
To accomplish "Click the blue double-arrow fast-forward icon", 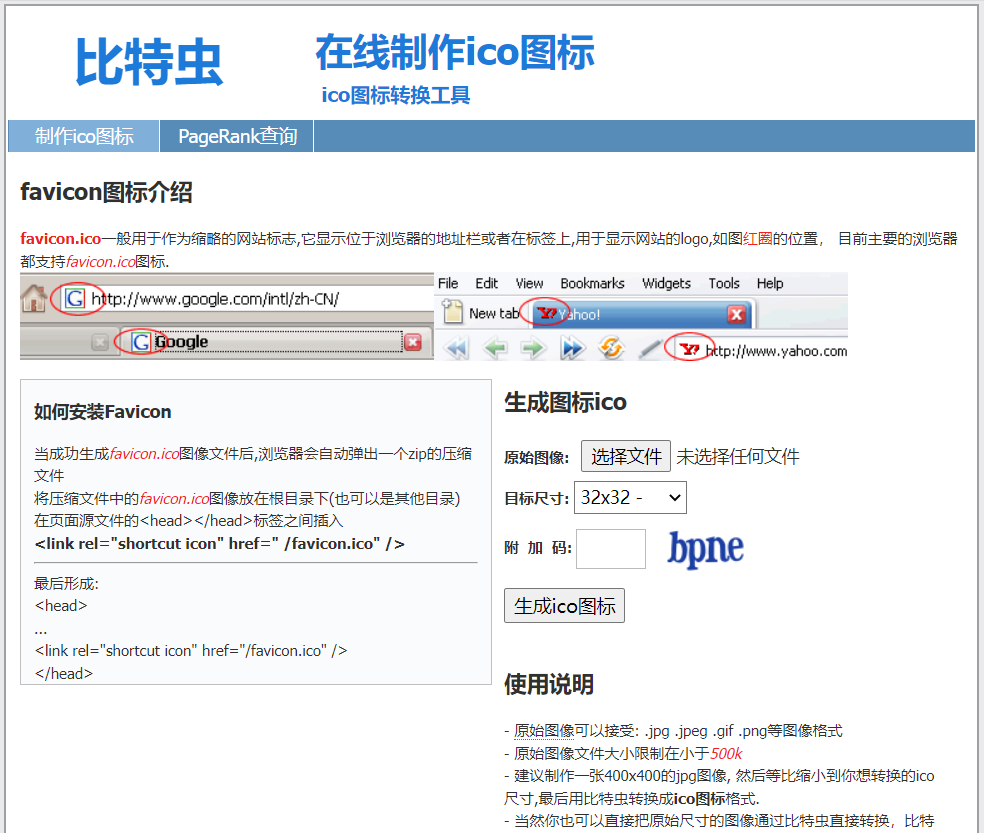I will point(571,347).
